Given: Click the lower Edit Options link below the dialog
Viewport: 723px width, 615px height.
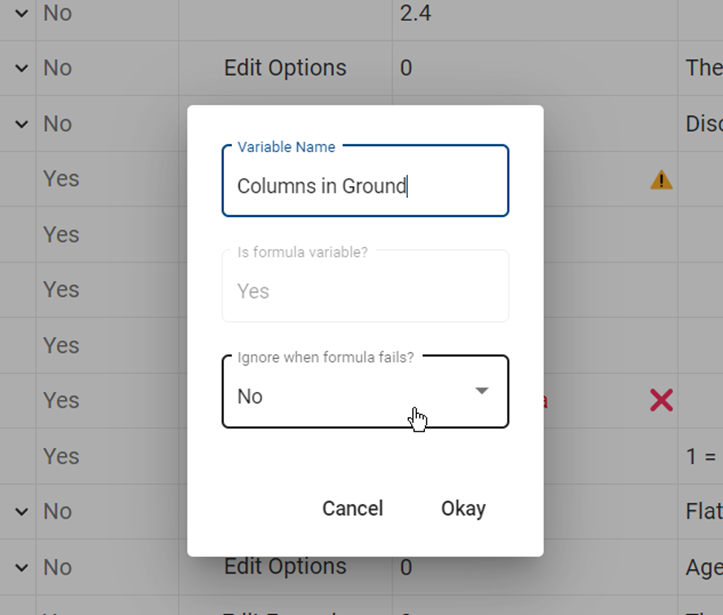Looking at the screenshot, I should click(285, 566).
